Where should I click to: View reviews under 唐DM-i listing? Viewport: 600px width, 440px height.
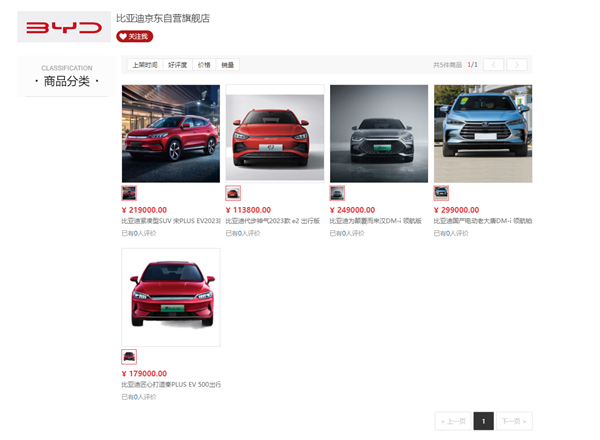pos(451,233)
